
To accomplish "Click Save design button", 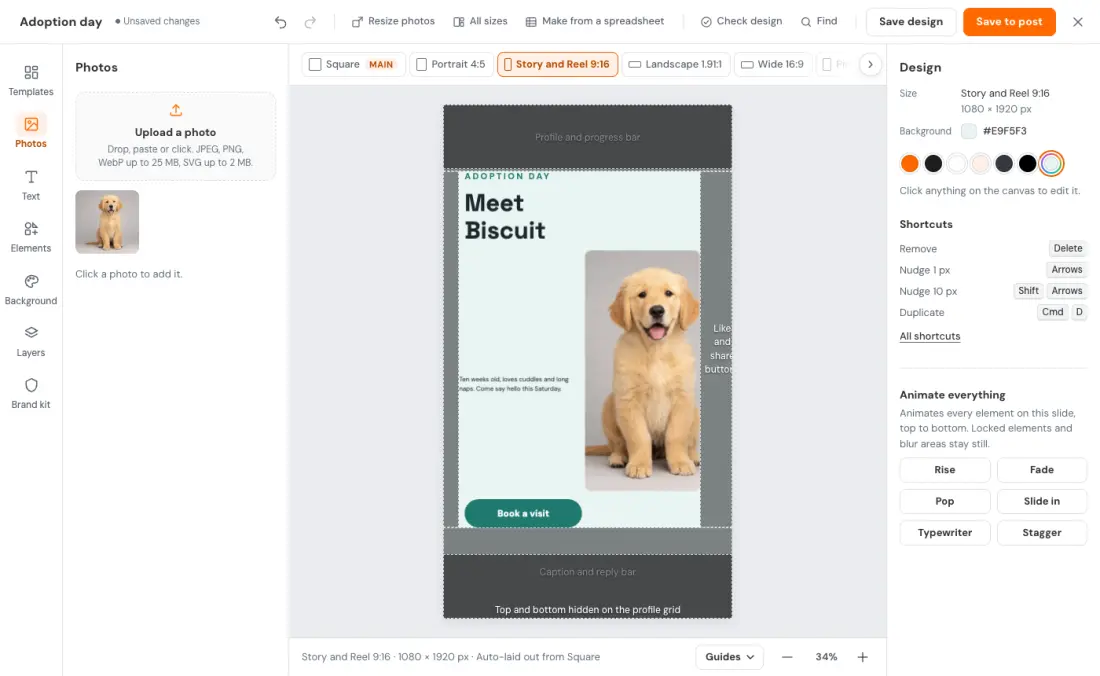I will pyautogui.click(x=911, y=22).
